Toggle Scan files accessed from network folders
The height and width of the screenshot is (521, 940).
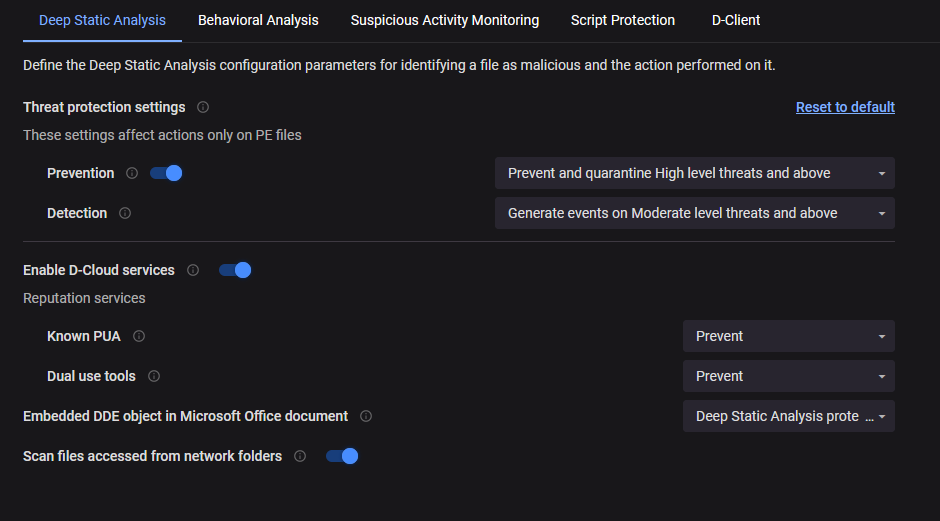(x=342, y=456)
